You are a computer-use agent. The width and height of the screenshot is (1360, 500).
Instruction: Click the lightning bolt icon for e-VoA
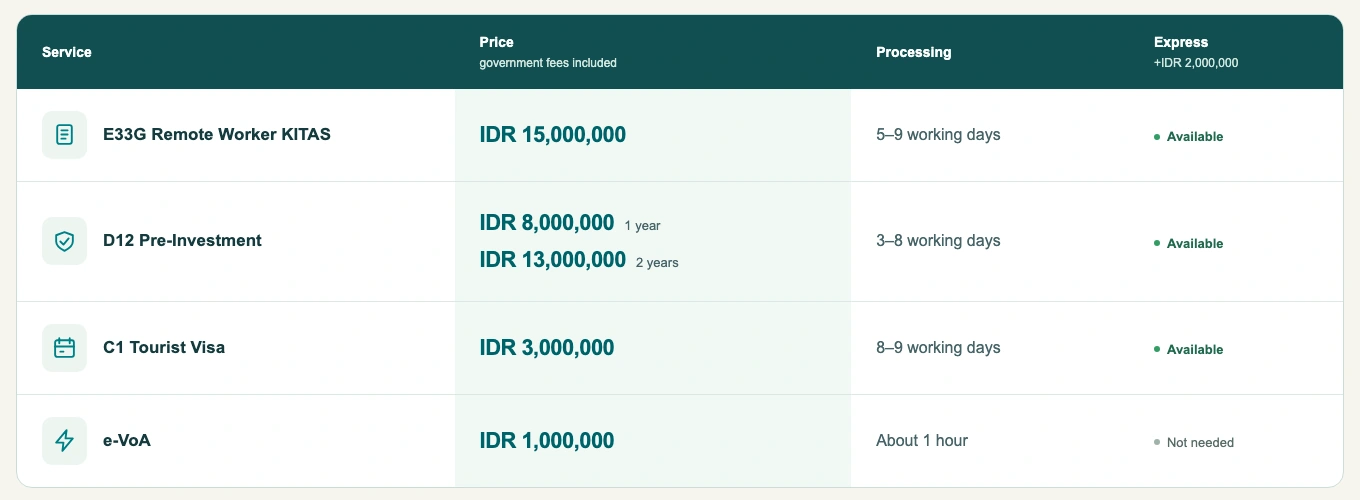coord(65,441)
